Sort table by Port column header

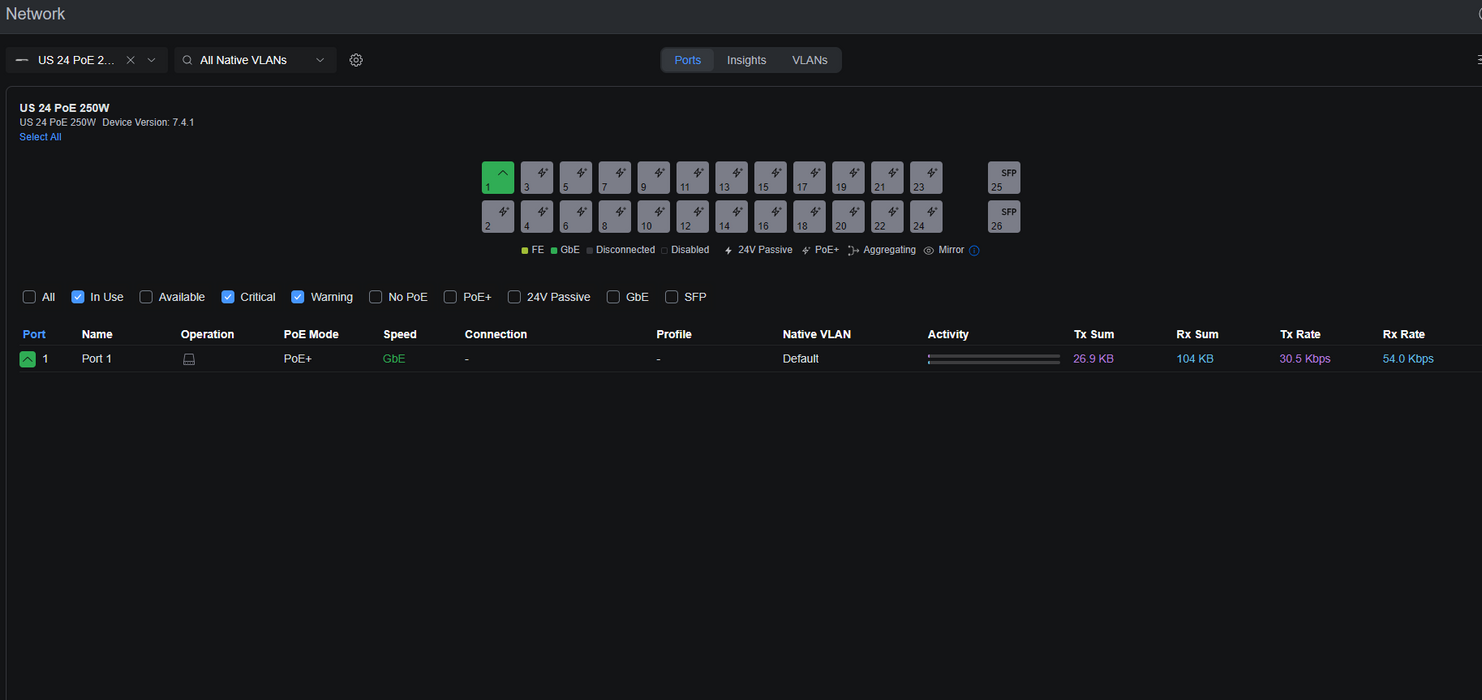tap(34, 334)
